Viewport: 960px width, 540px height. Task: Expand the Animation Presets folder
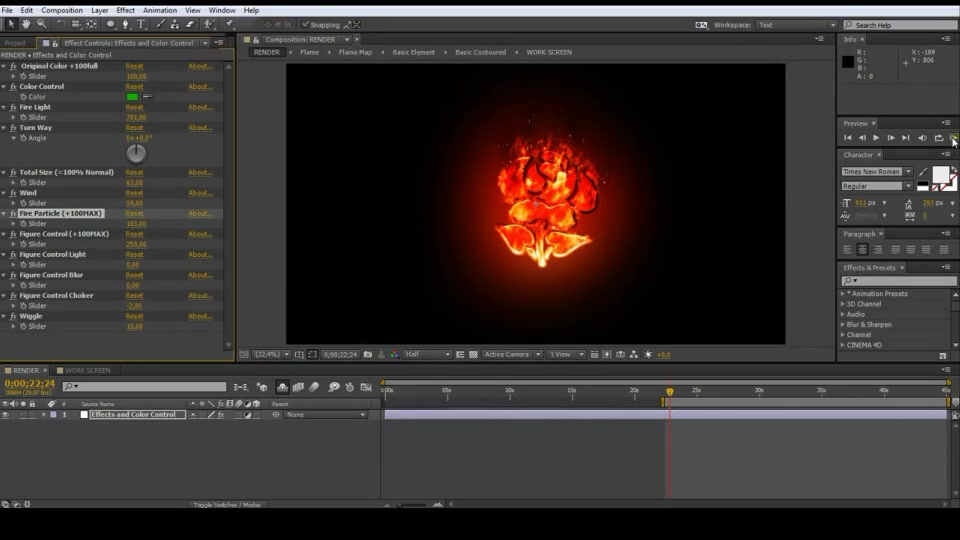(842, 294)
